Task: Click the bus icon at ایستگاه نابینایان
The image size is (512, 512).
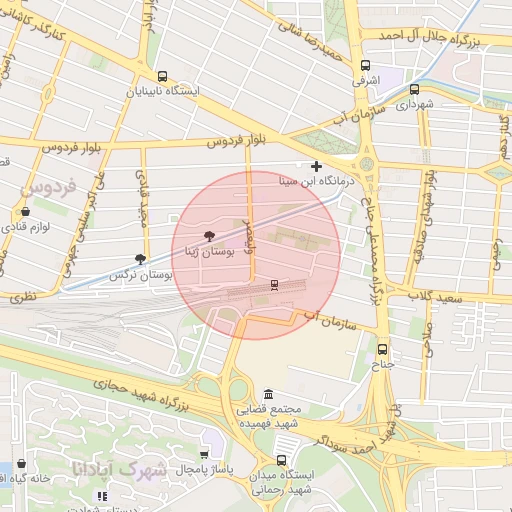Action: 162,77
